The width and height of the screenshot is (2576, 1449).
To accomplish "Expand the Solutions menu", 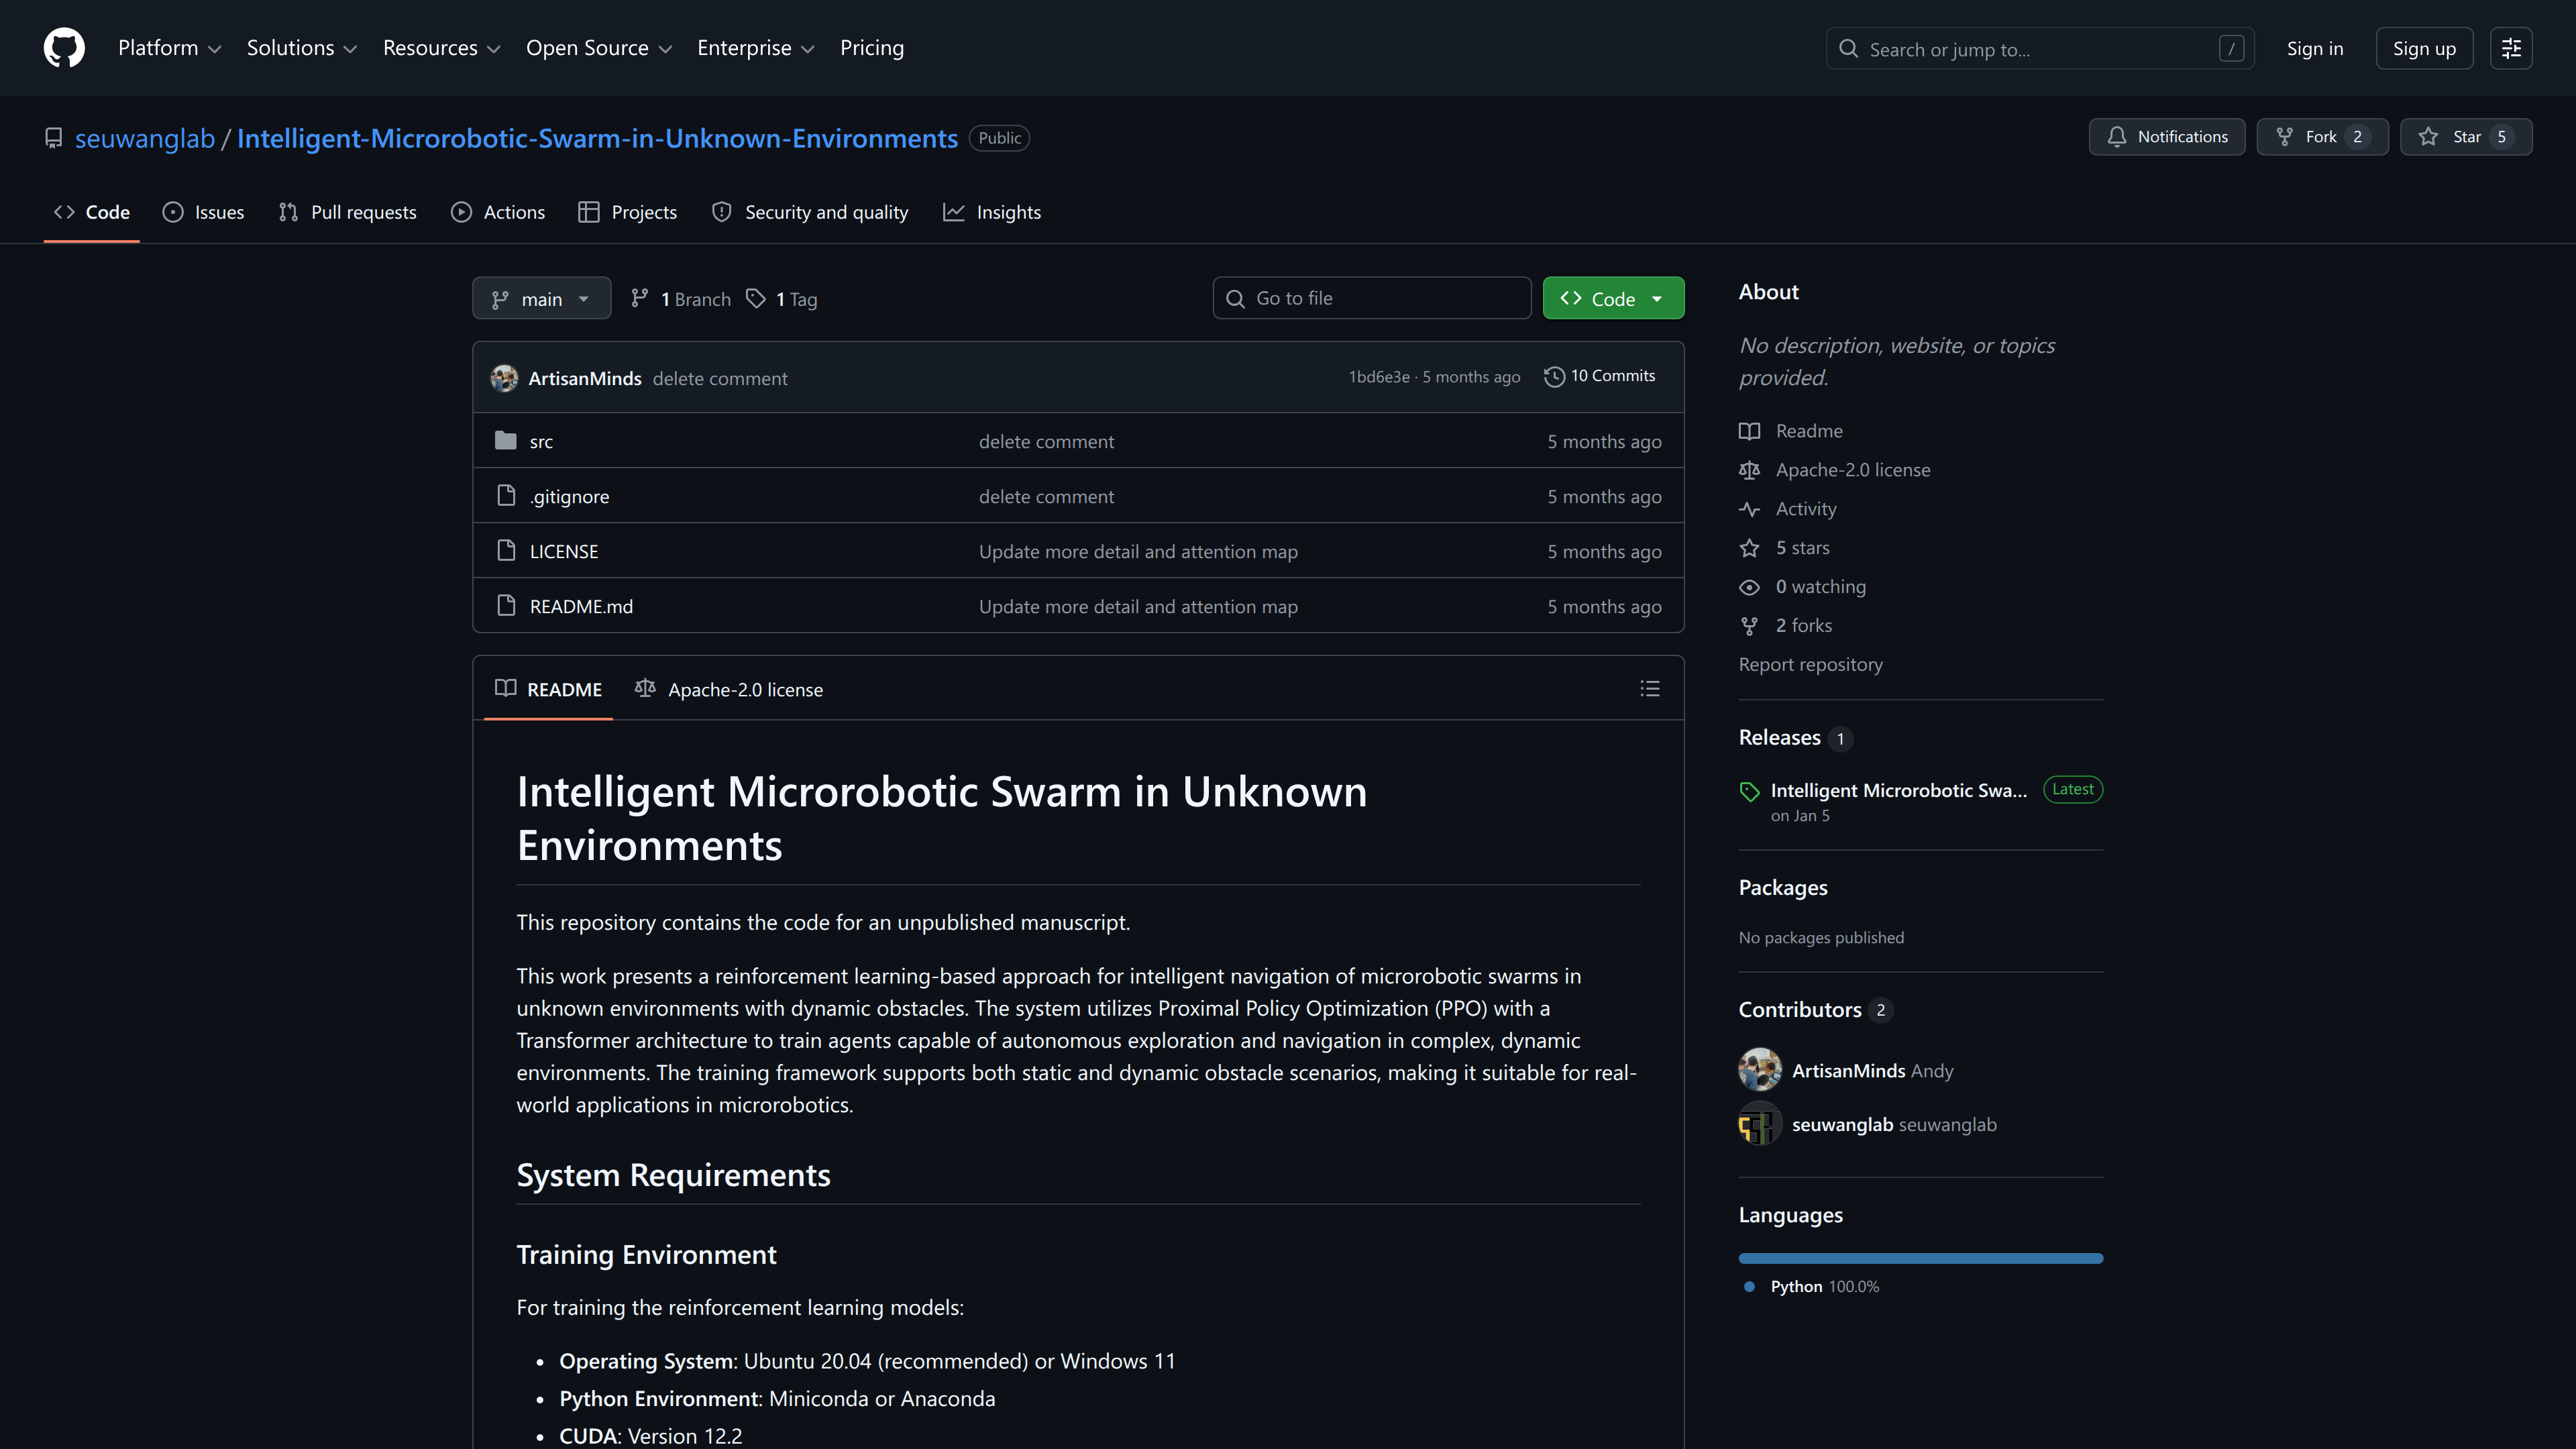I will [301, 48].
